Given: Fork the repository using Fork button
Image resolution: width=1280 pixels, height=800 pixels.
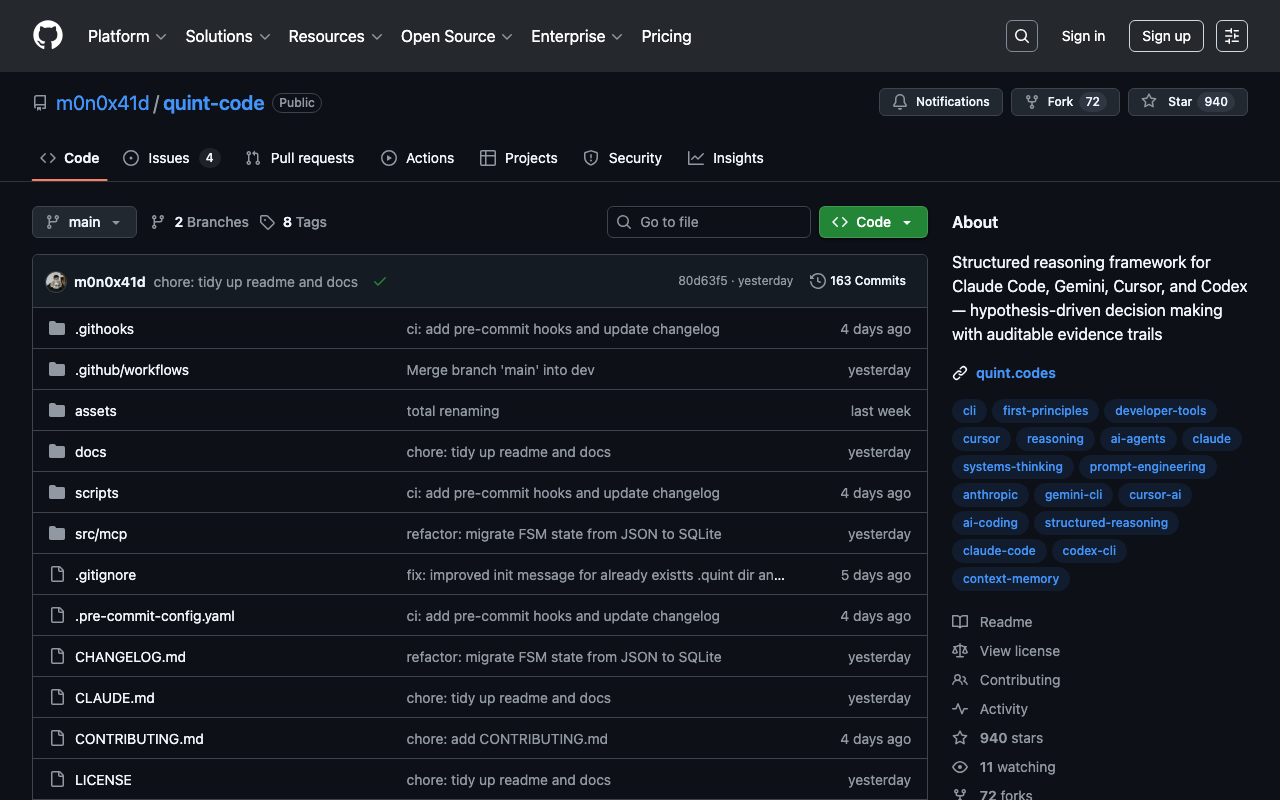Looking at the screenshot, I should pos(1059,102).
